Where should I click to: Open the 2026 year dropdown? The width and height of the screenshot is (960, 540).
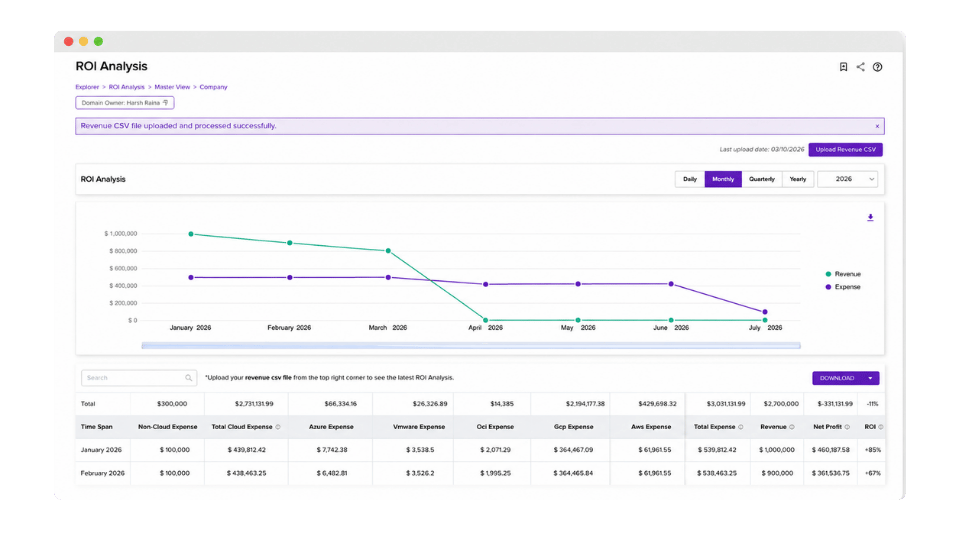click(x=848, y=179)
